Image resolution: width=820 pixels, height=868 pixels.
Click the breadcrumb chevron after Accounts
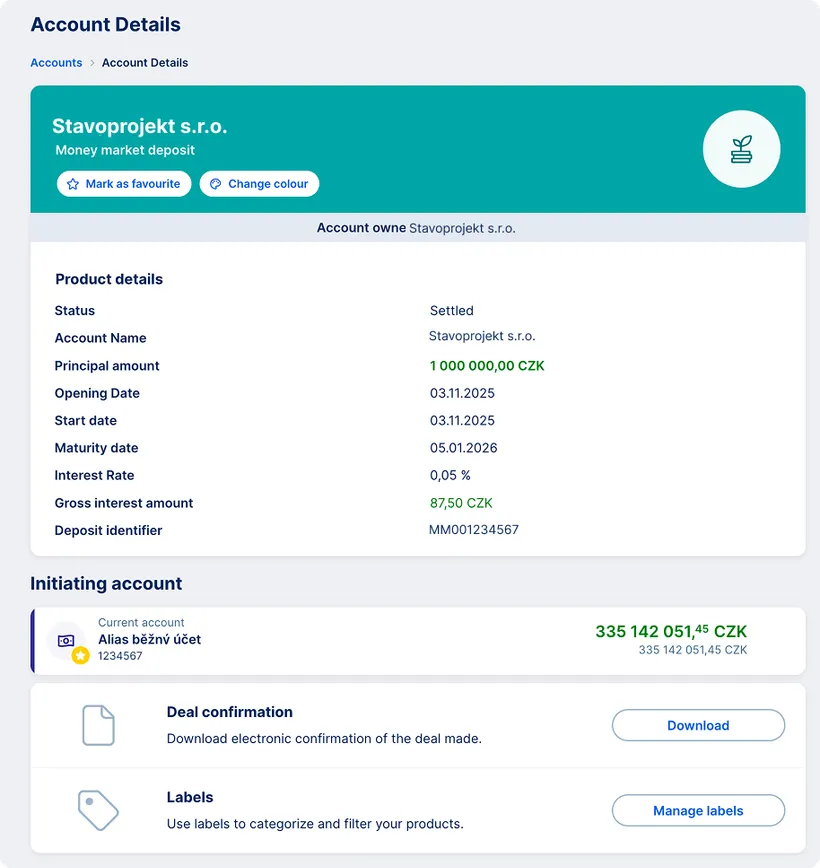[x=90, y=62]
